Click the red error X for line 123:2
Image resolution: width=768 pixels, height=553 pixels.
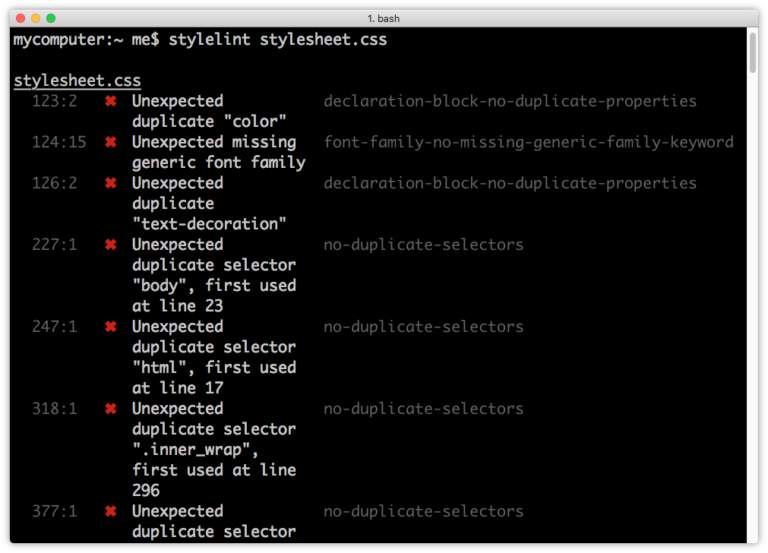111,101
